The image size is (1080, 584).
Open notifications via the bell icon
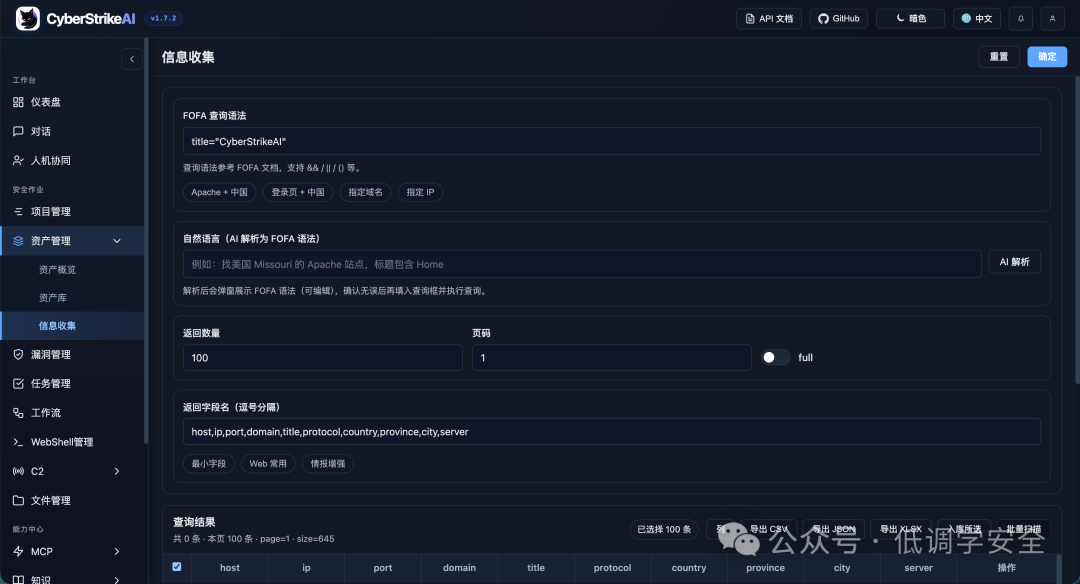coord(1021,19)
